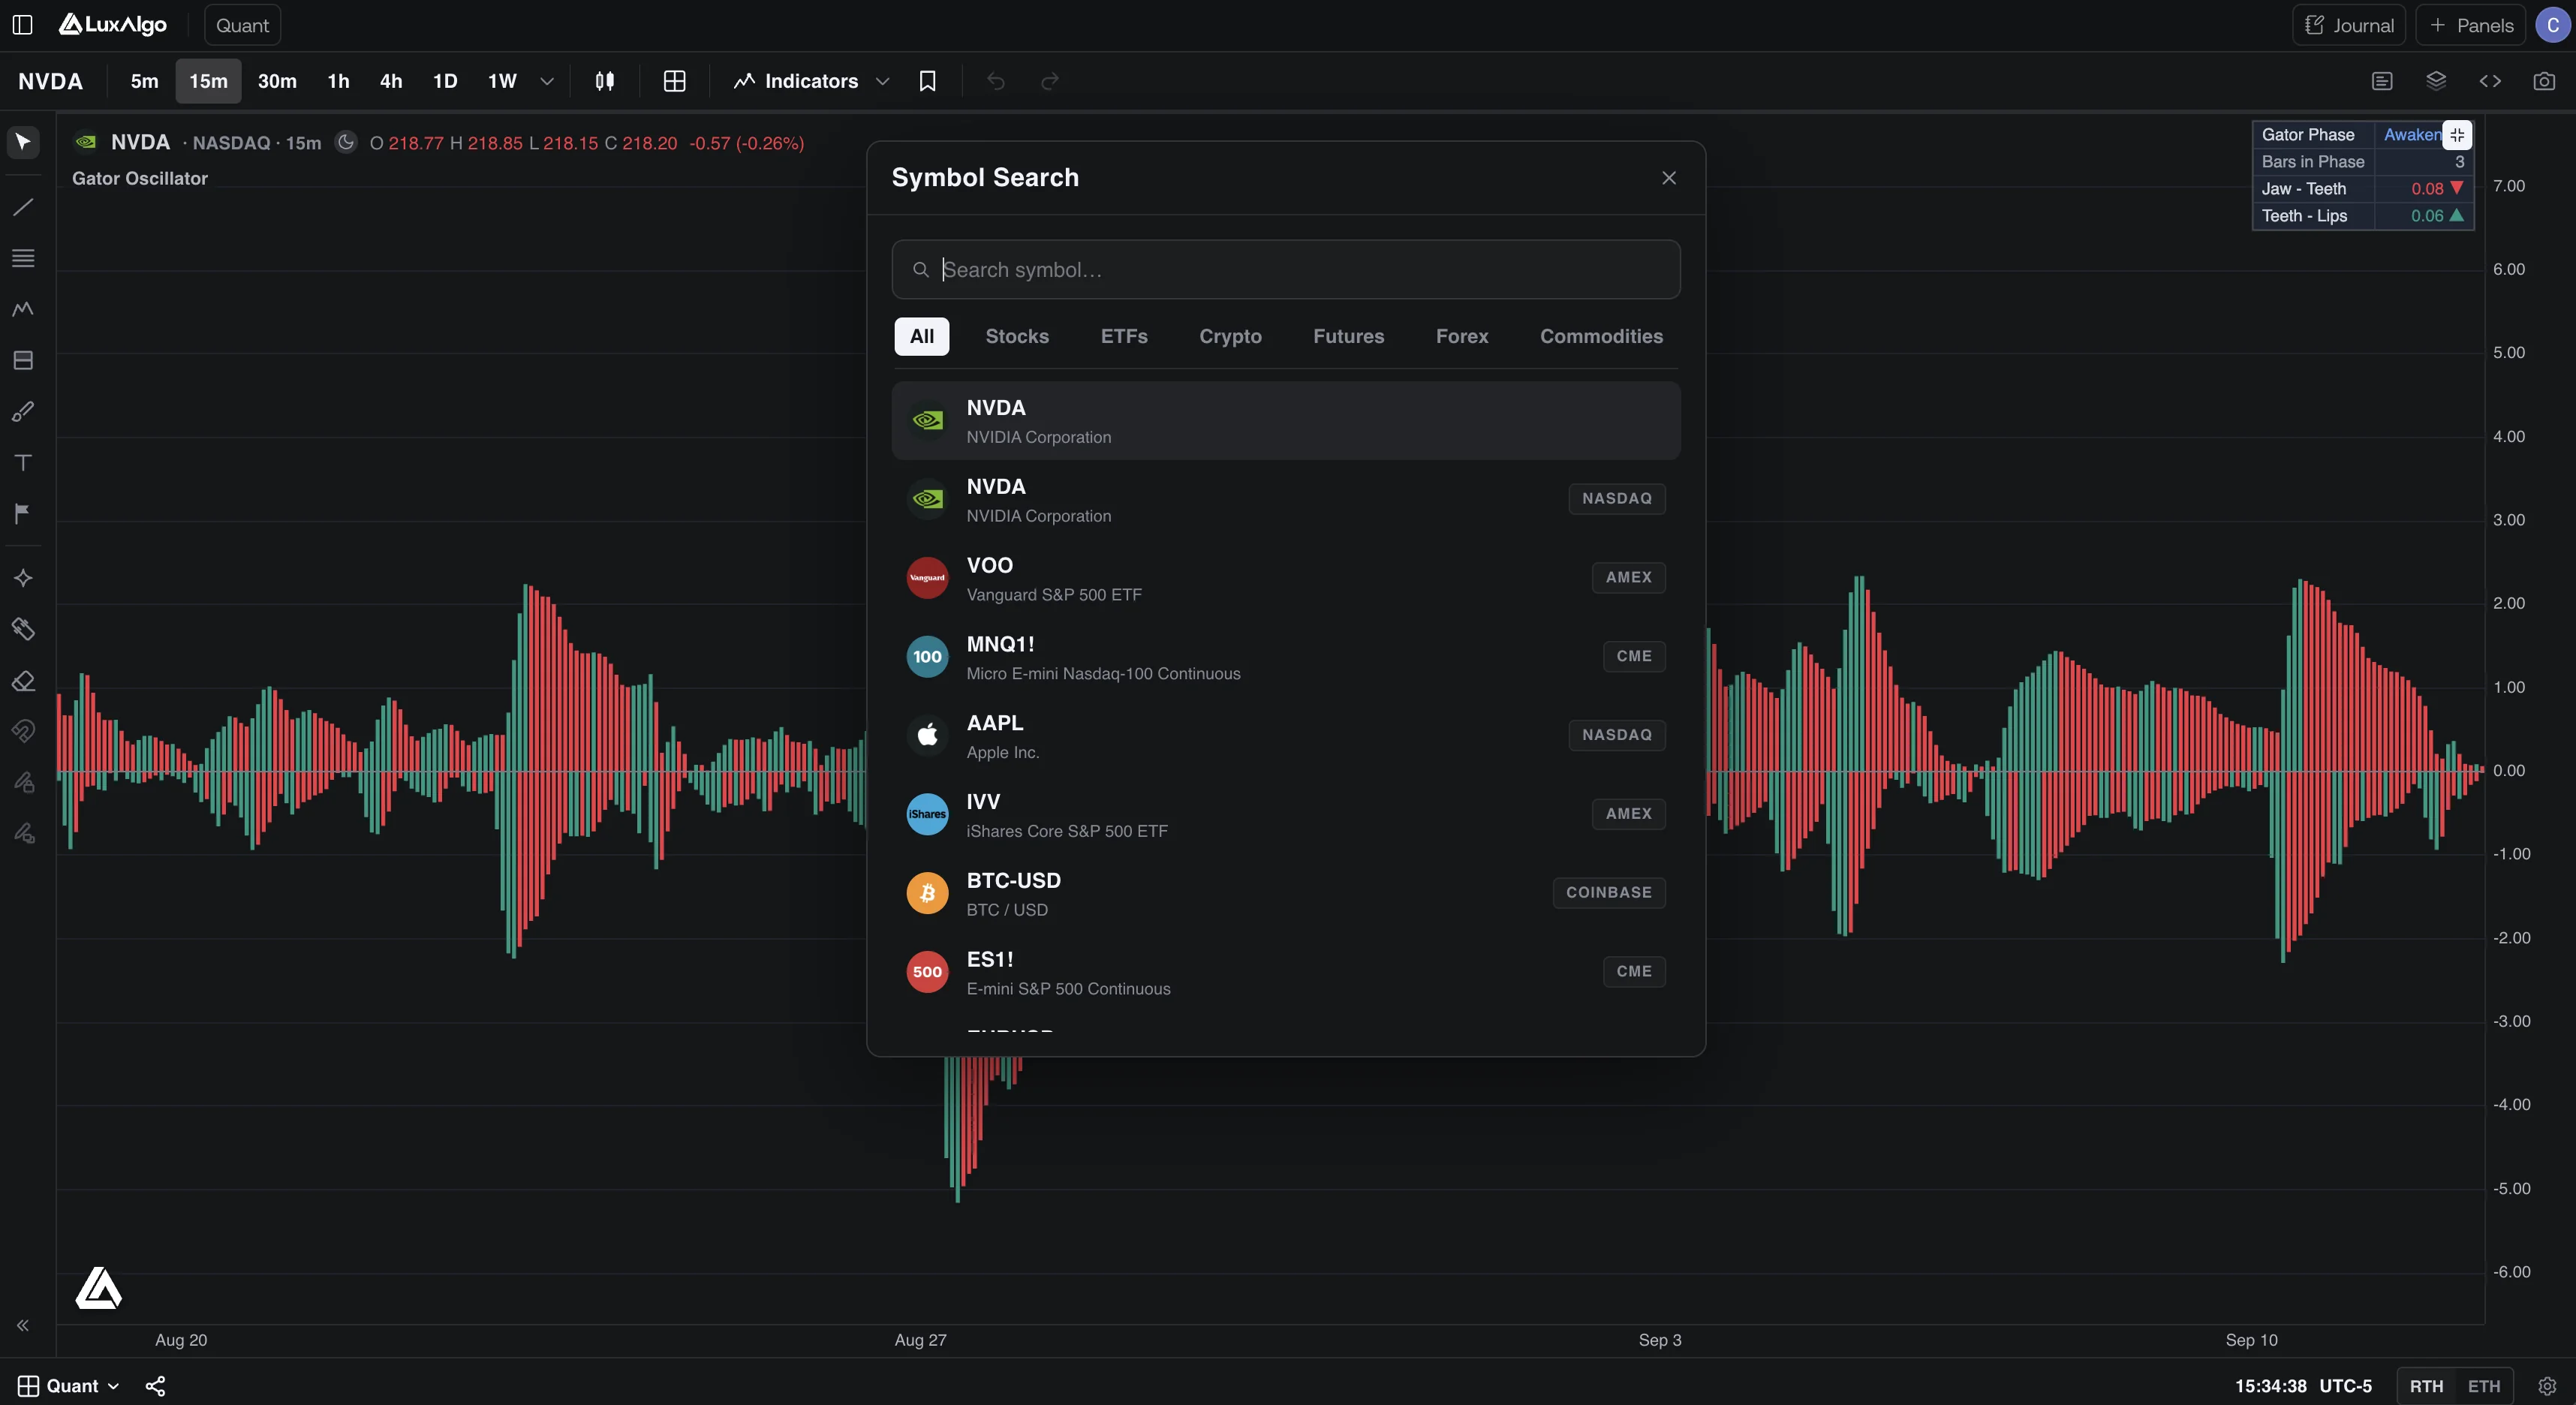Set timeframe to 30m

[277, 81]
